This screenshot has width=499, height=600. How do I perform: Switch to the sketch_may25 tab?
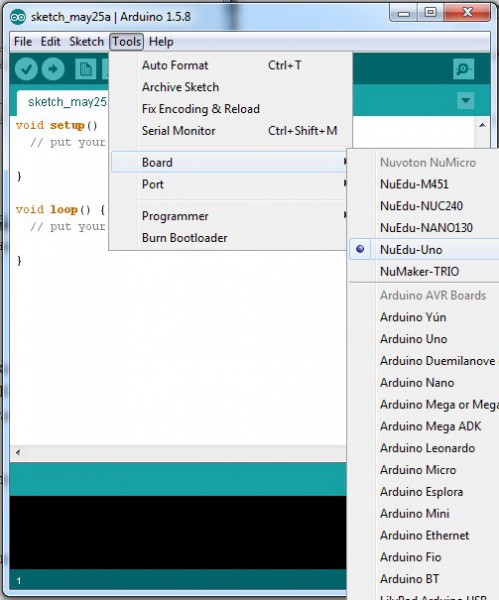(x=63, y=102)
